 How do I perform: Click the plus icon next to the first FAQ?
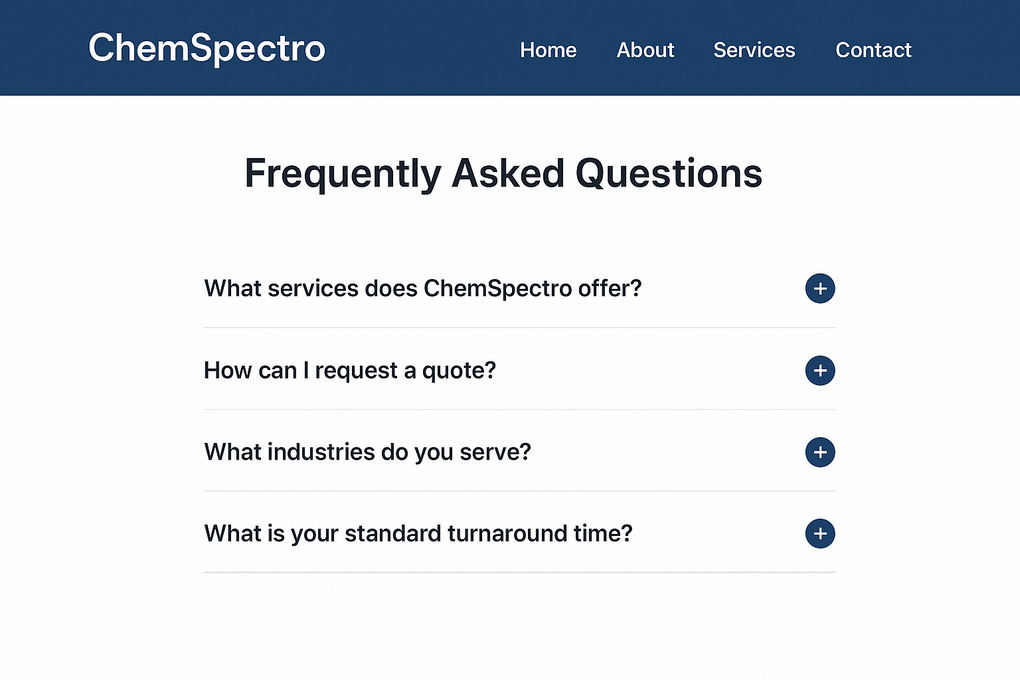(x=820, y=288)
